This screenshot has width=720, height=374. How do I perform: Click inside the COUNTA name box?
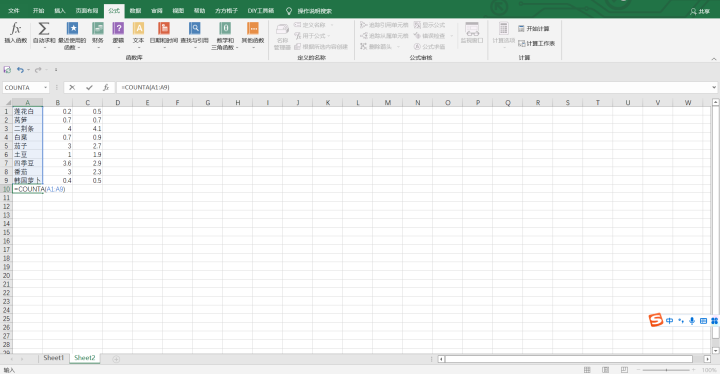pyautogui.click(x=23, y=87)
